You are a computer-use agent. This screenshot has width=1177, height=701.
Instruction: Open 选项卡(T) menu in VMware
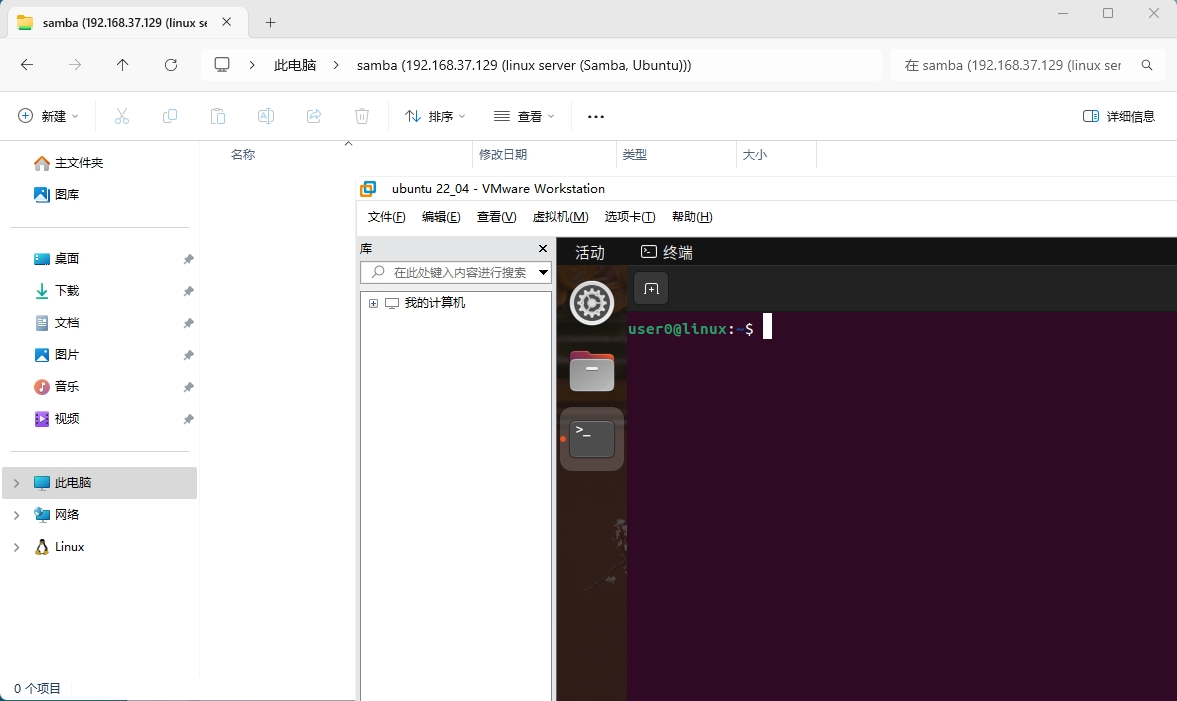pos(630,217)
